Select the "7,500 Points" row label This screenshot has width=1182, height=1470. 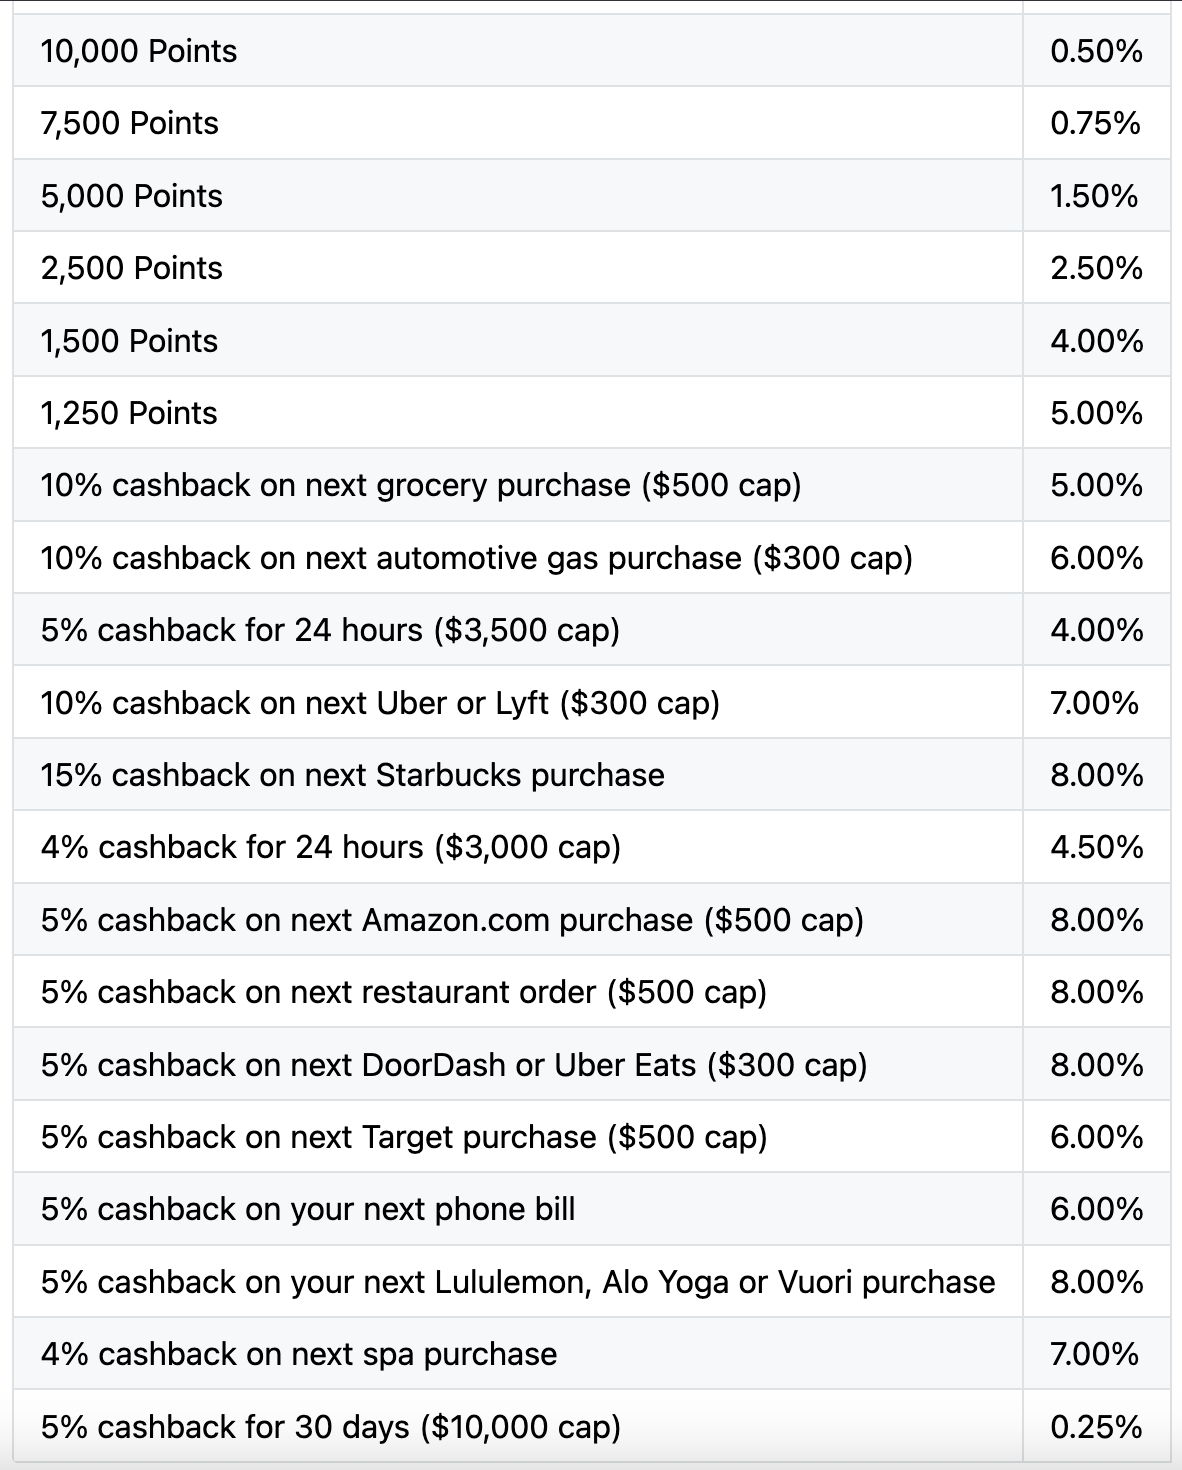click(x=130, y=123)
